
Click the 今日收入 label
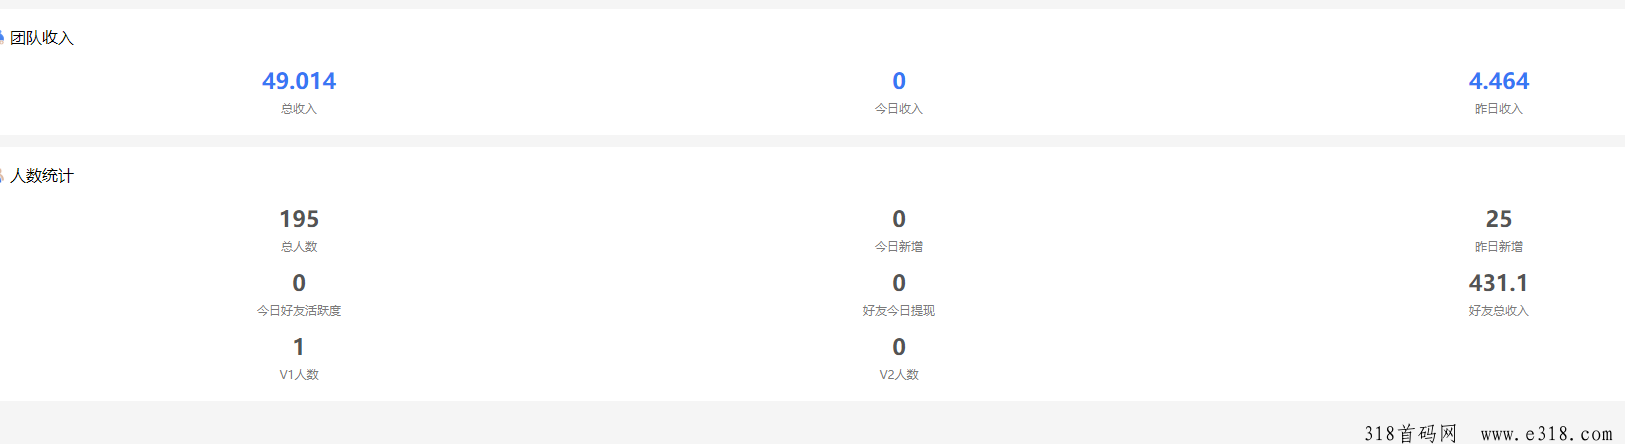coord(899,109)
